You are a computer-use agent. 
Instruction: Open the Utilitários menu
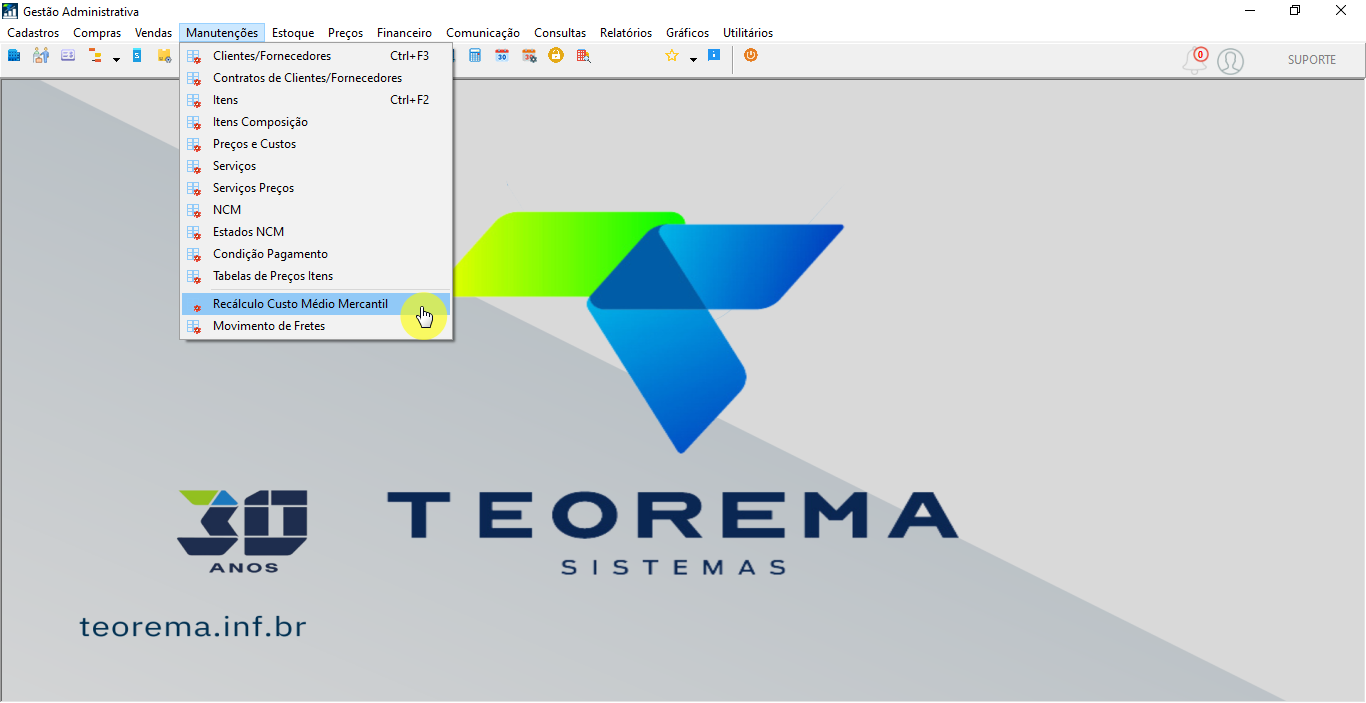point(748,33)
